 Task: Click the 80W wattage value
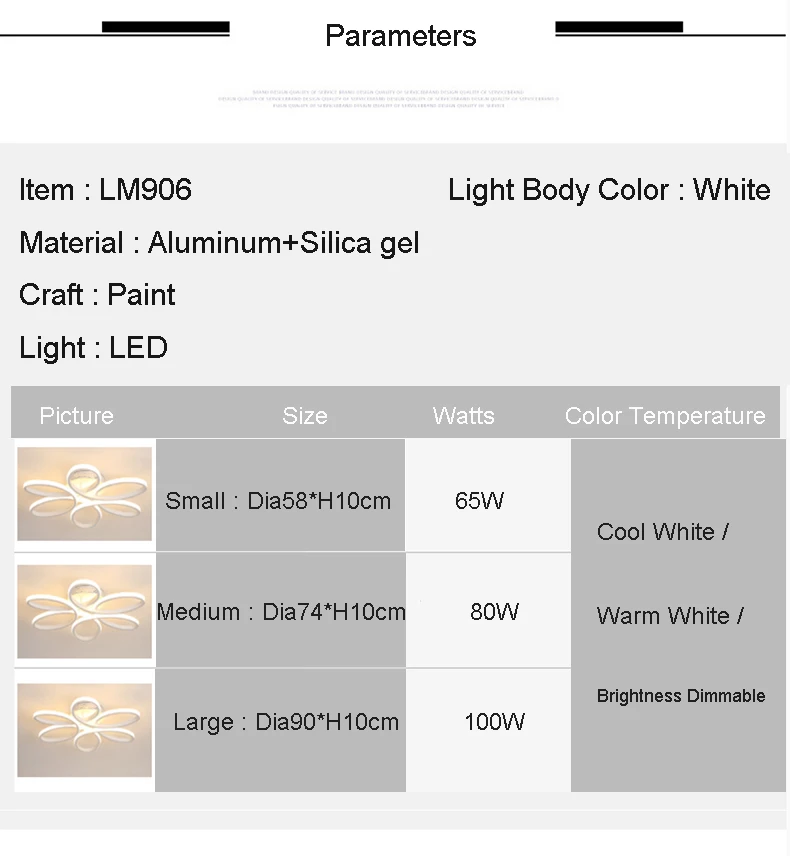point(495,611)
